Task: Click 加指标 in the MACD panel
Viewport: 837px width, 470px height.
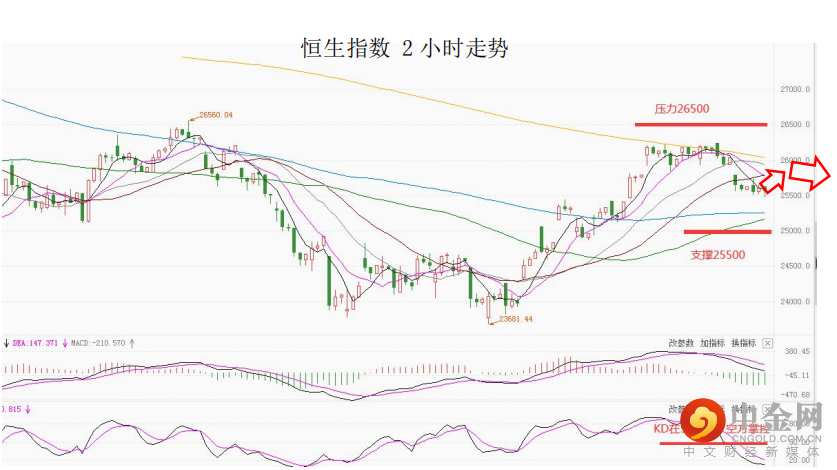Action: tap(712, 343)
